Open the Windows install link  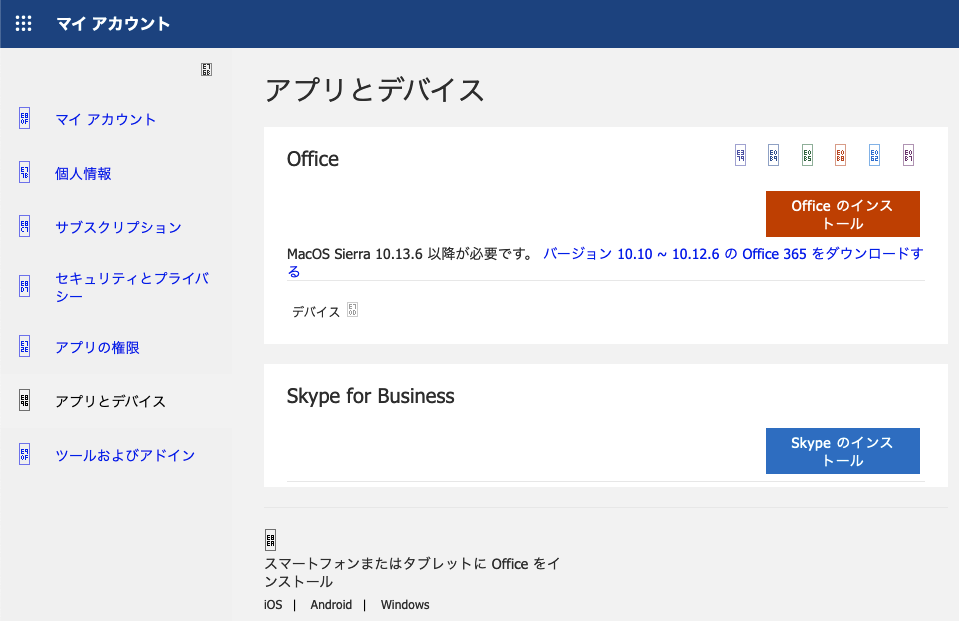click(405, 605)
